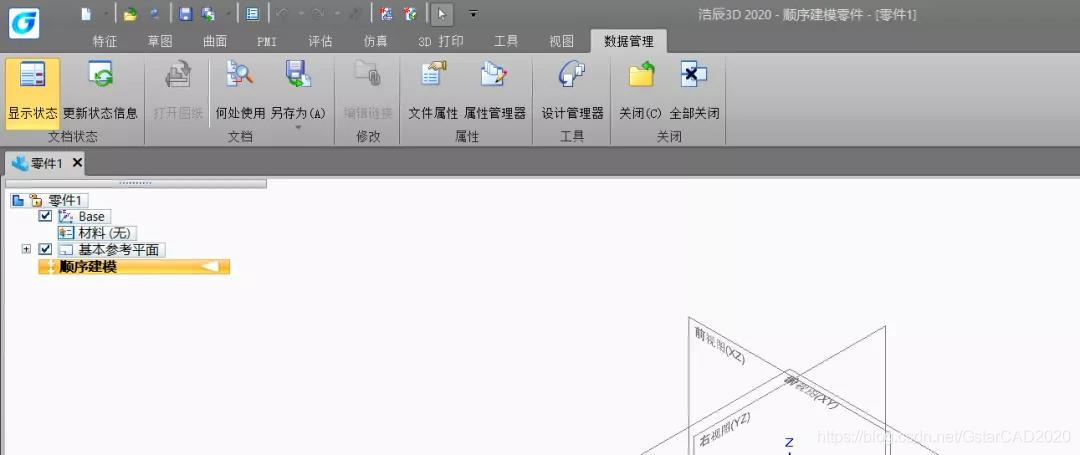This screenshot has height=455, width=1080.
Task: Switch to the 曲面 ribbon tab
Action: 215,41
